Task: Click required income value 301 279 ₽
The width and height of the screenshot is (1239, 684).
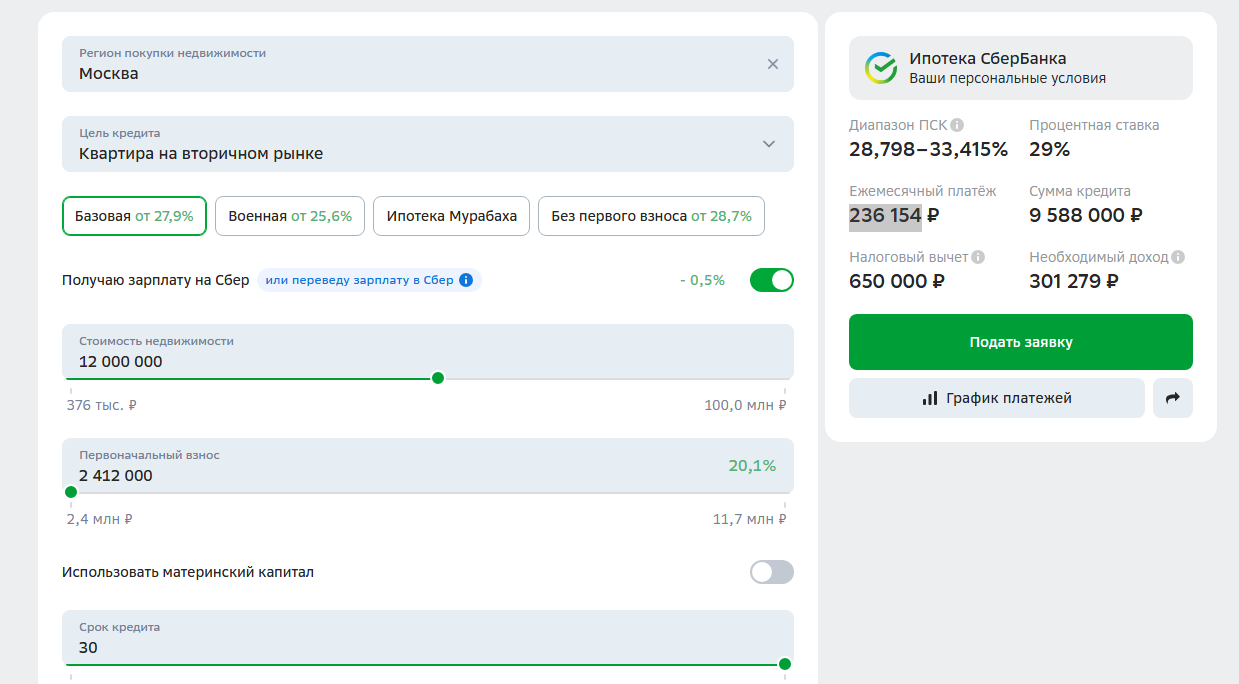Action: (x=1074, y=281)
